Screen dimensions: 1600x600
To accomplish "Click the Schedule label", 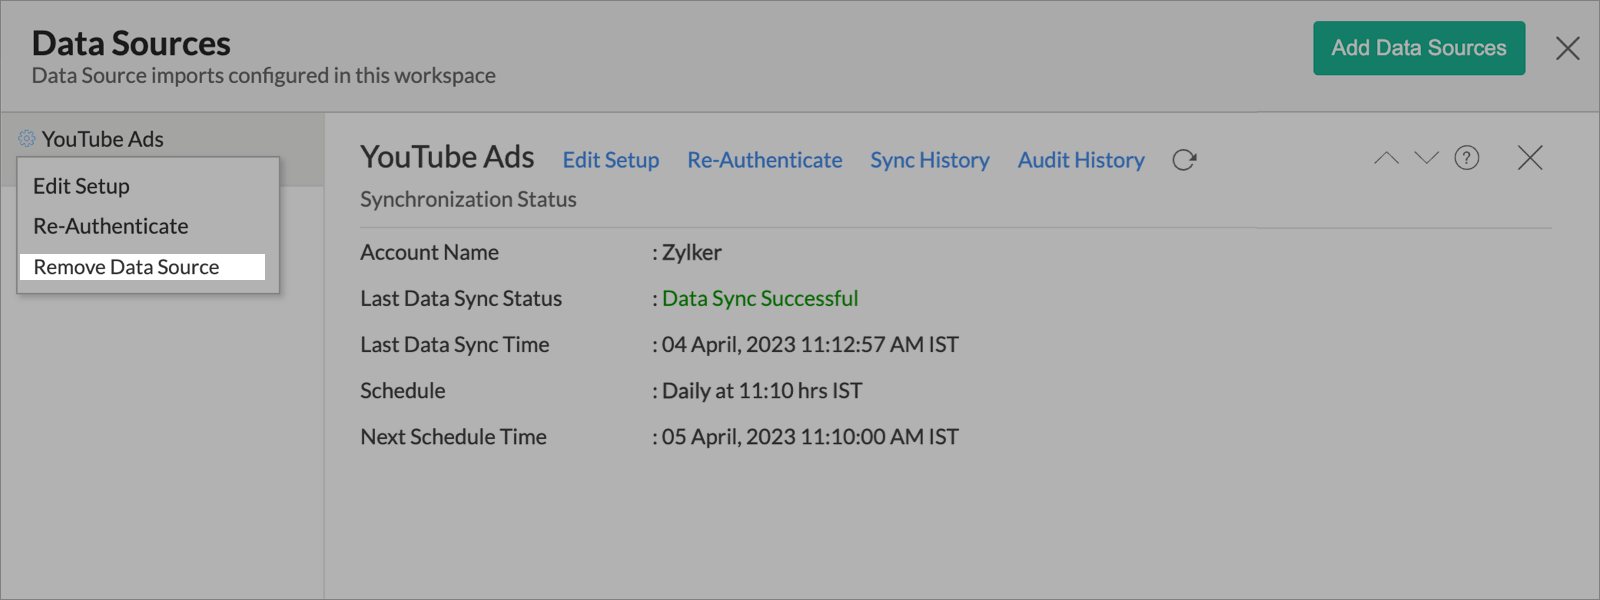I will tap(403, 390).
